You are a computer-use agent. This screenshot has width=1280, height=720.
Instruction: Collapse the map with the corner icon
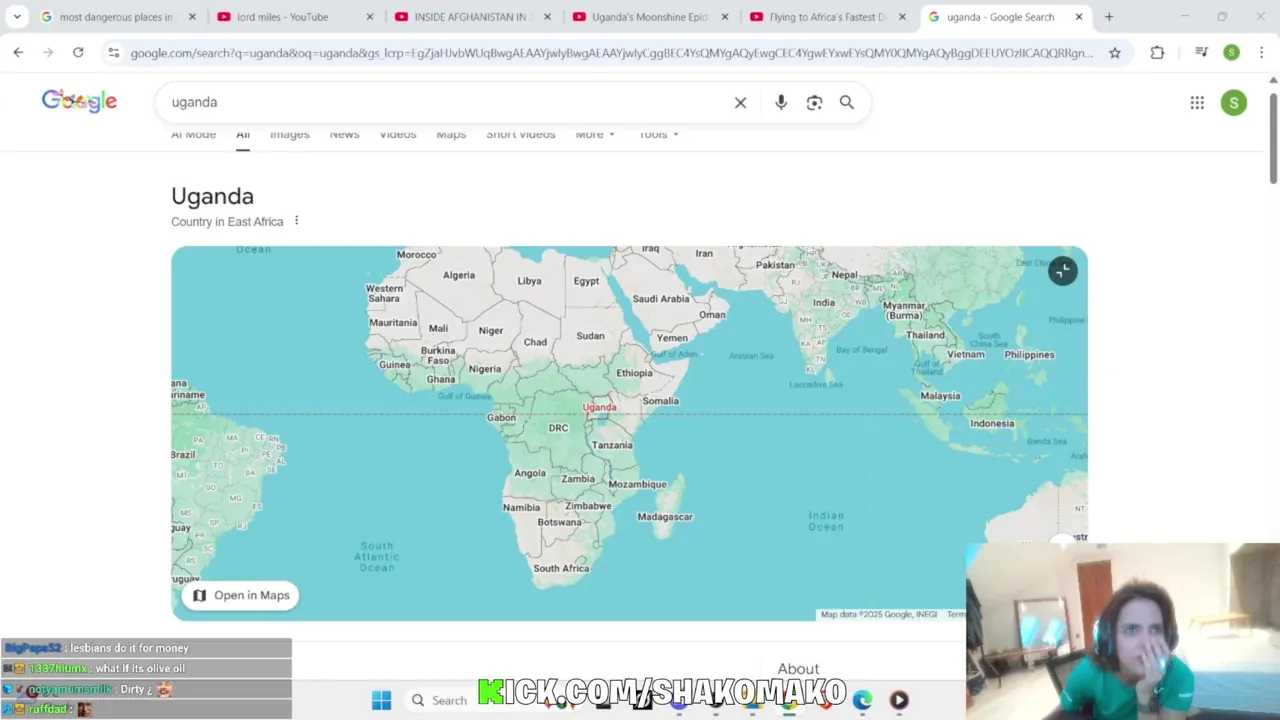[1063, 271]
